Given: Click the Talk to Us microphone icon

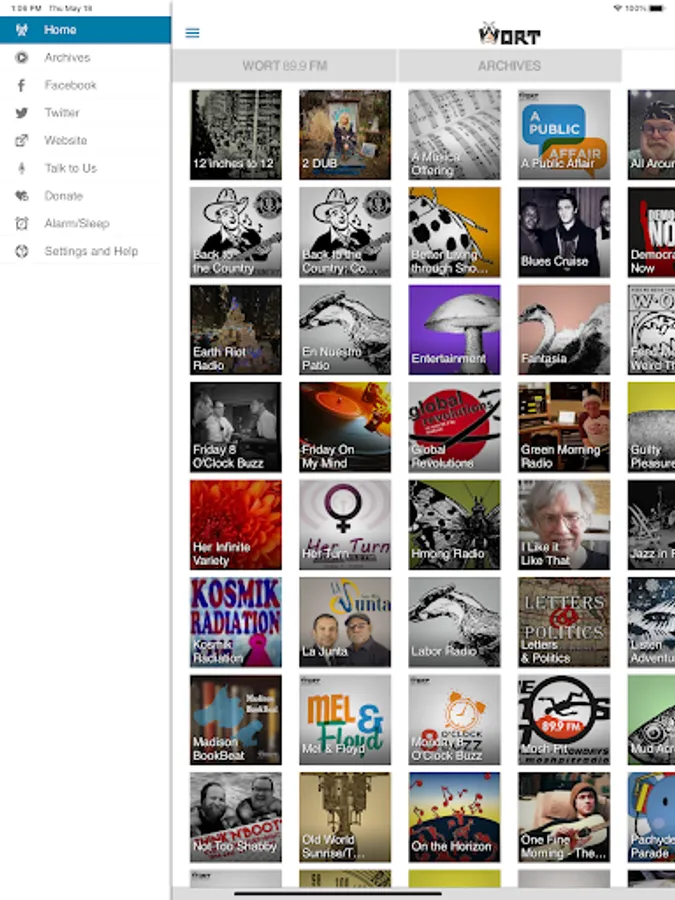Looking at the screenshot, I should click(22, 168).
